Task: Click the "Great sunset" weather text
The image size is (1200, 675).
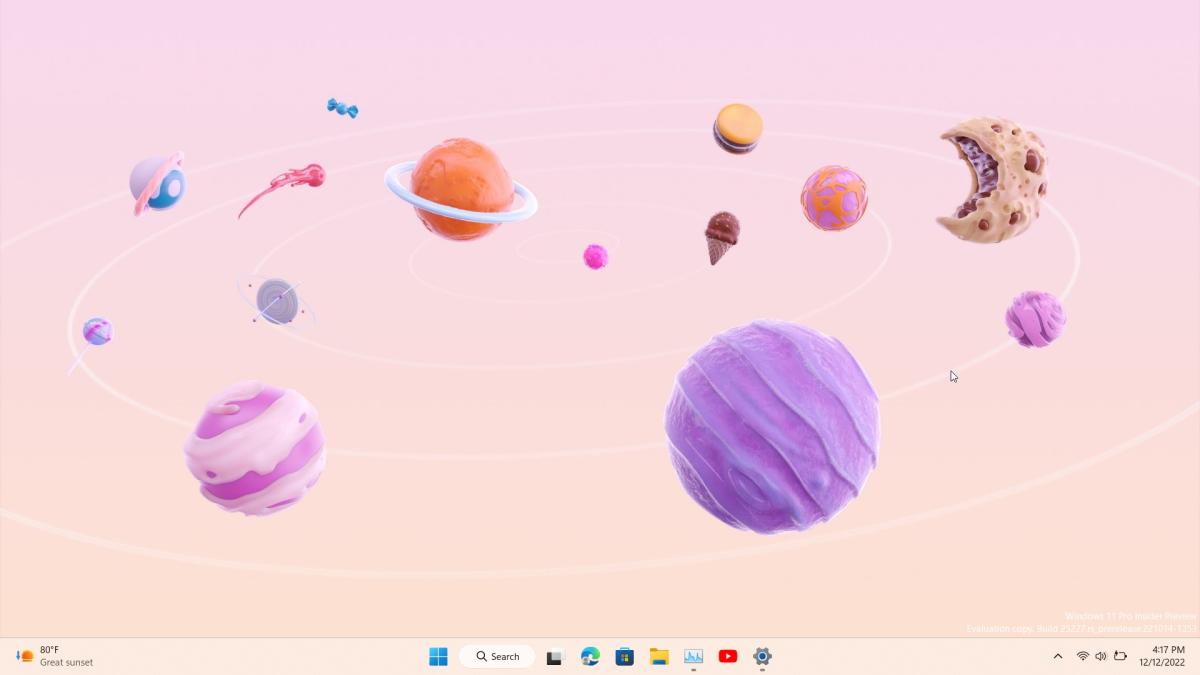Action: pyautogui.click(x=67, y=662)
